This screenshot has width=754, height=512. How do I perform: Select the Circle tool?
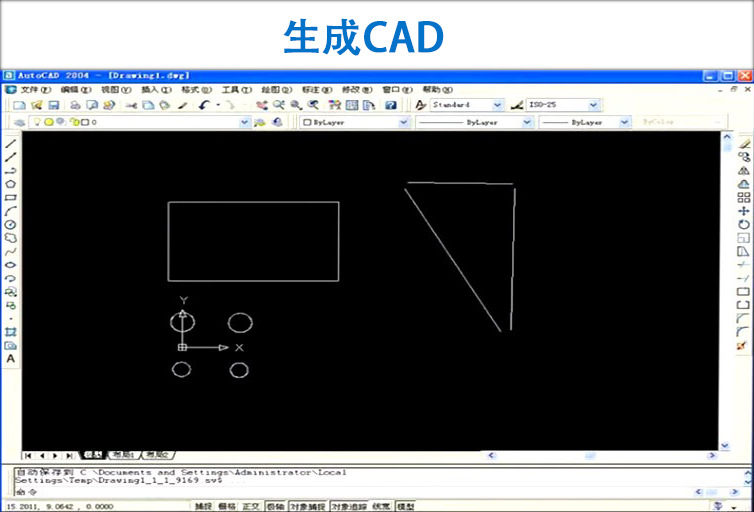tap(11, 225)
